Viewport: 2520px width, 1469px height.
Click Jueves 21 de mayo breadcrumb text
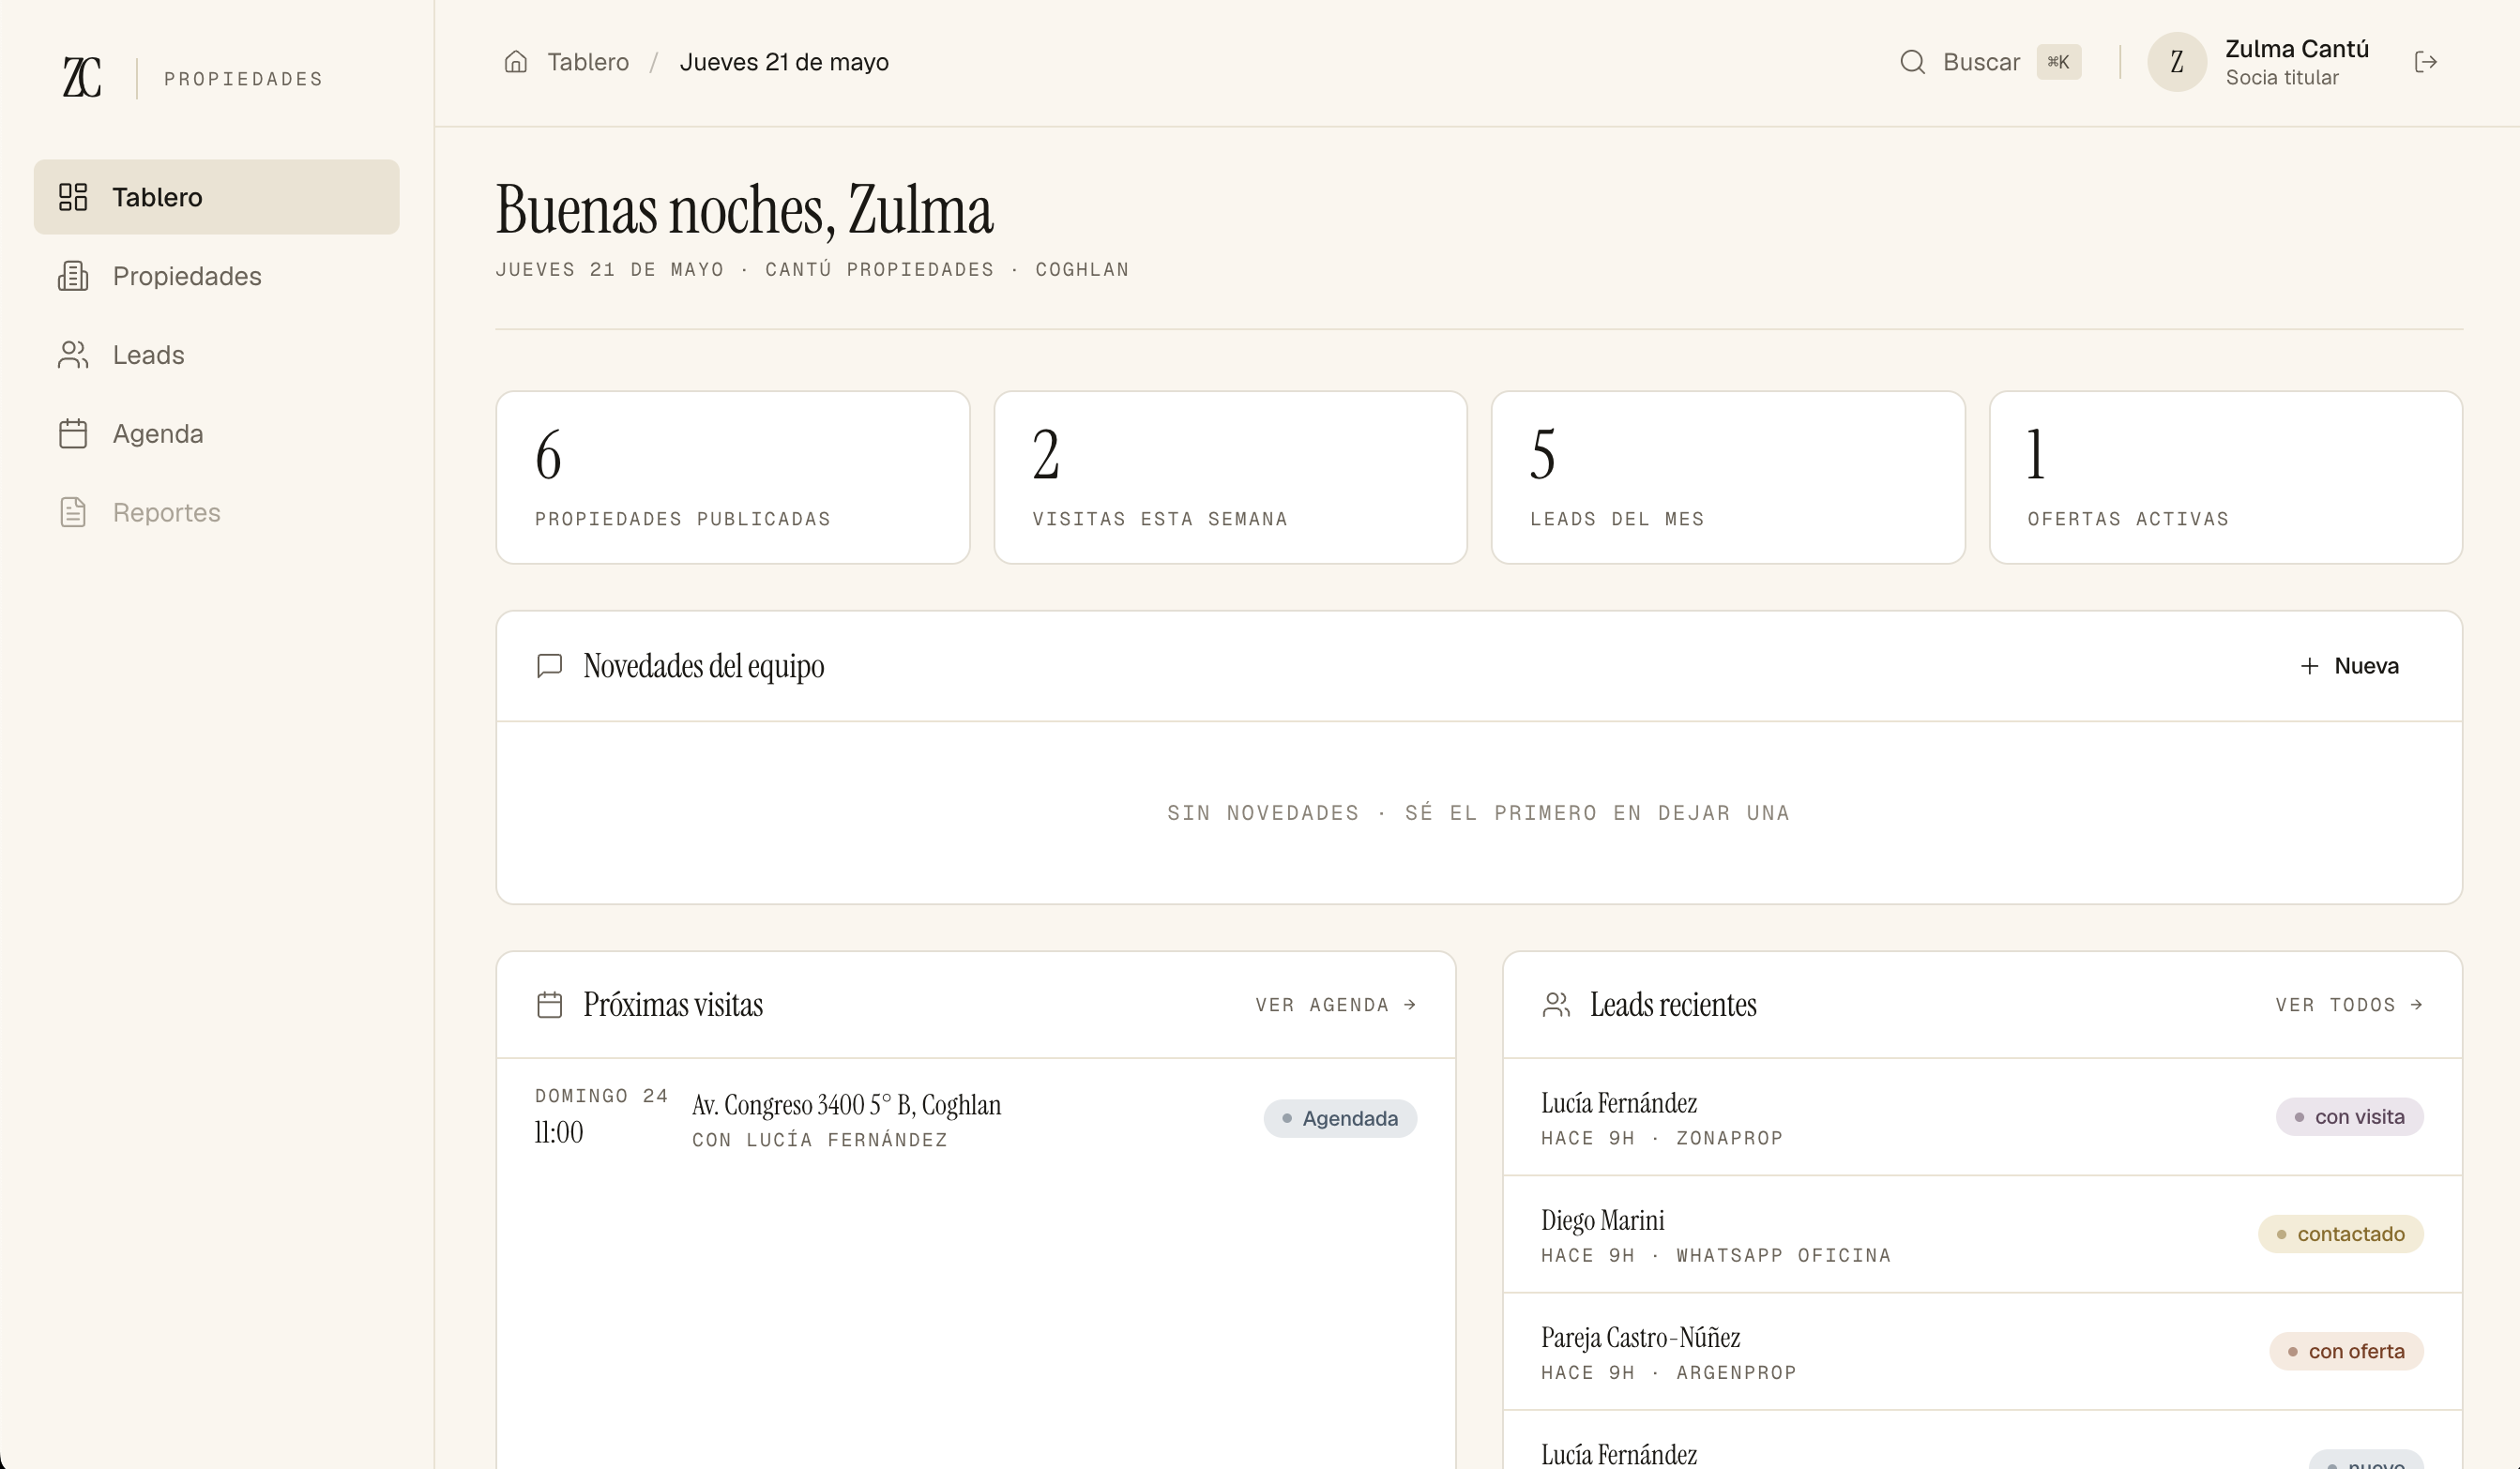click(x=784, y=62)
